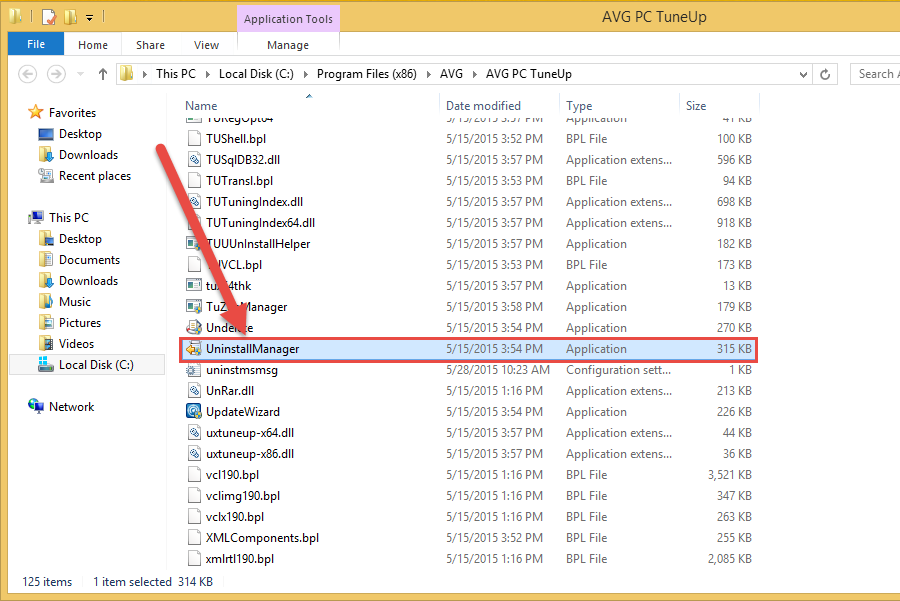Click the Recent places icon
The width and height of the screenshot is (900, 601).
[x=46, y=176]
